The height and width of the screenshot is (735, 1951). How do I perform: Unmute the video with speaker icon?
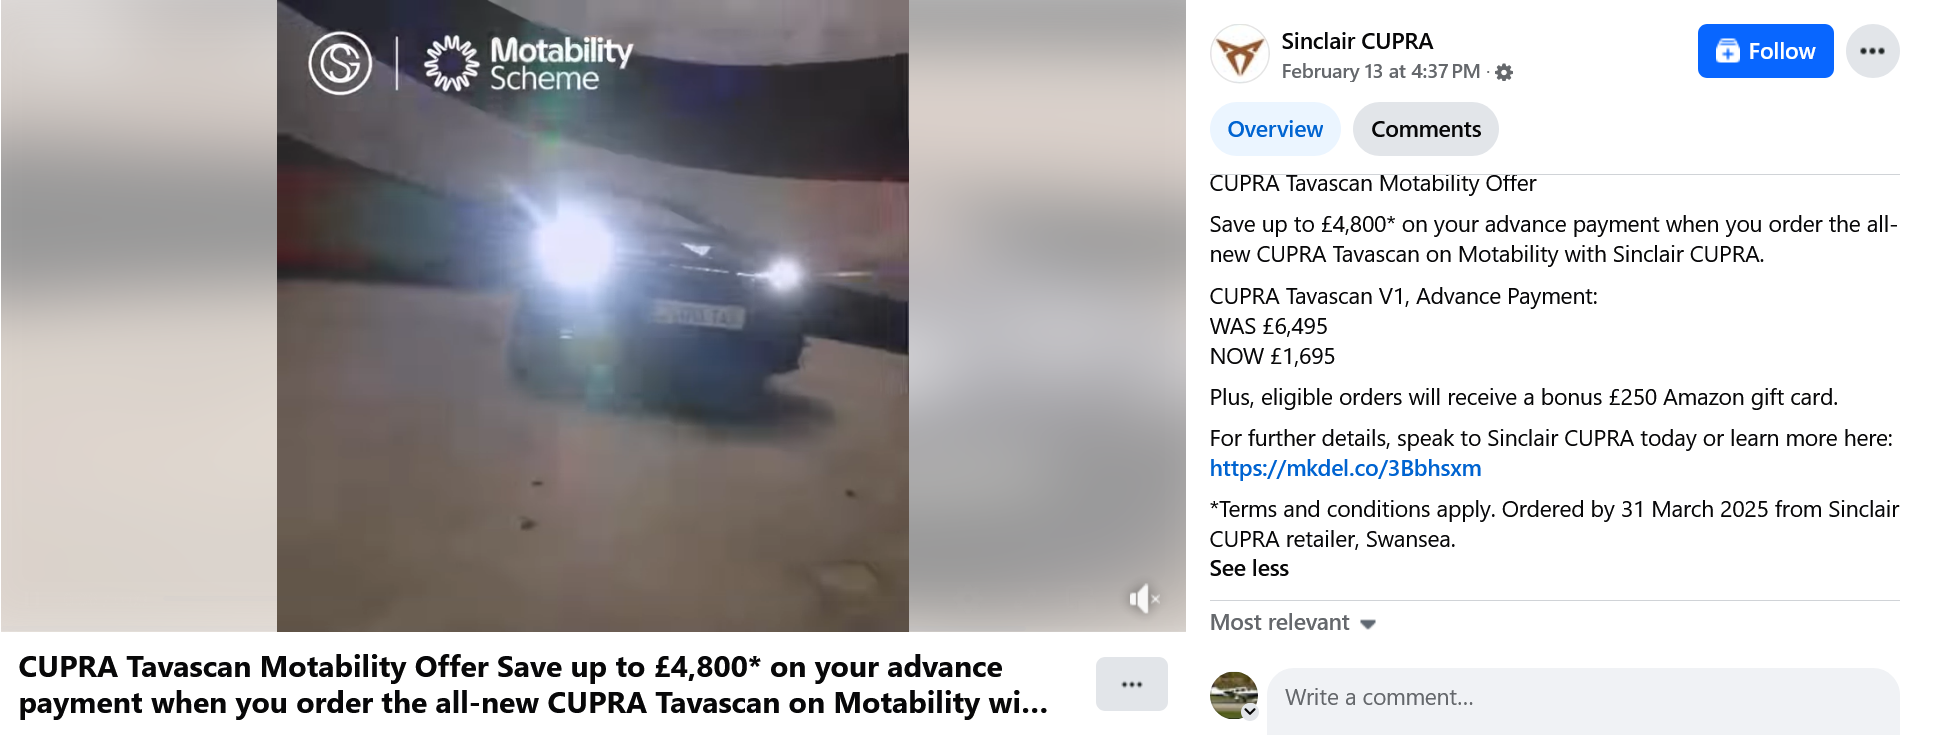pos(1143,599)
